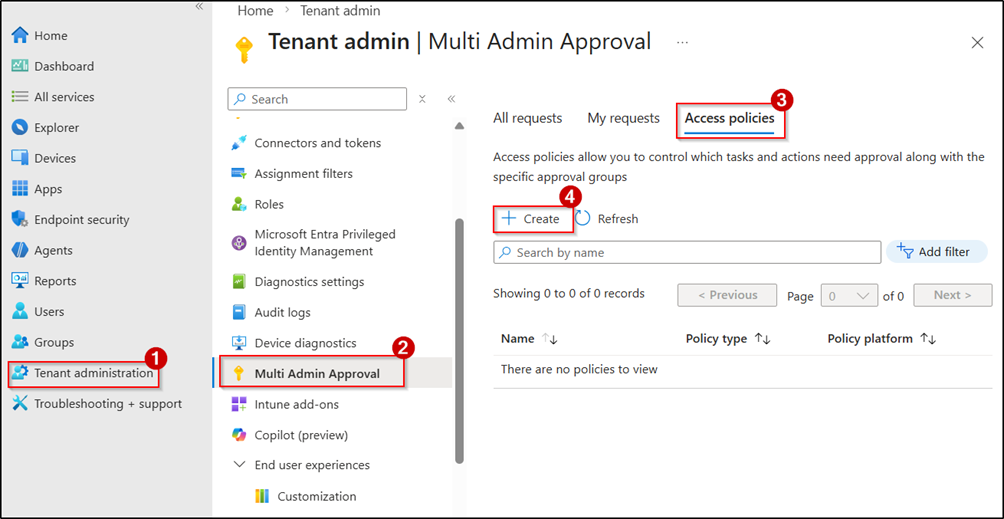Collapse the left navigation sidebar
Screen dimensions: 1004x519
tap(199, 7)
